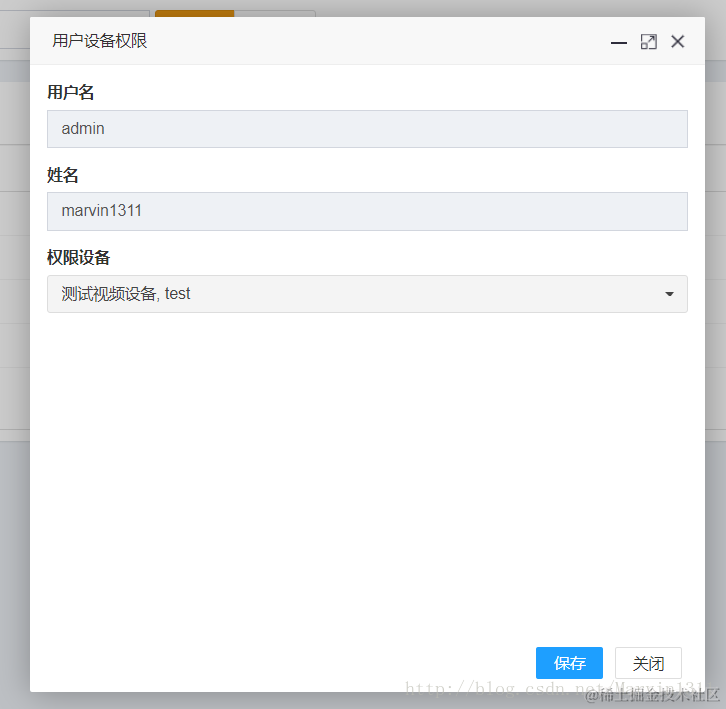Maximize the 用户设备权限 dialog
Viewport: 726px width, 709px height.
(x=648, y=42)
